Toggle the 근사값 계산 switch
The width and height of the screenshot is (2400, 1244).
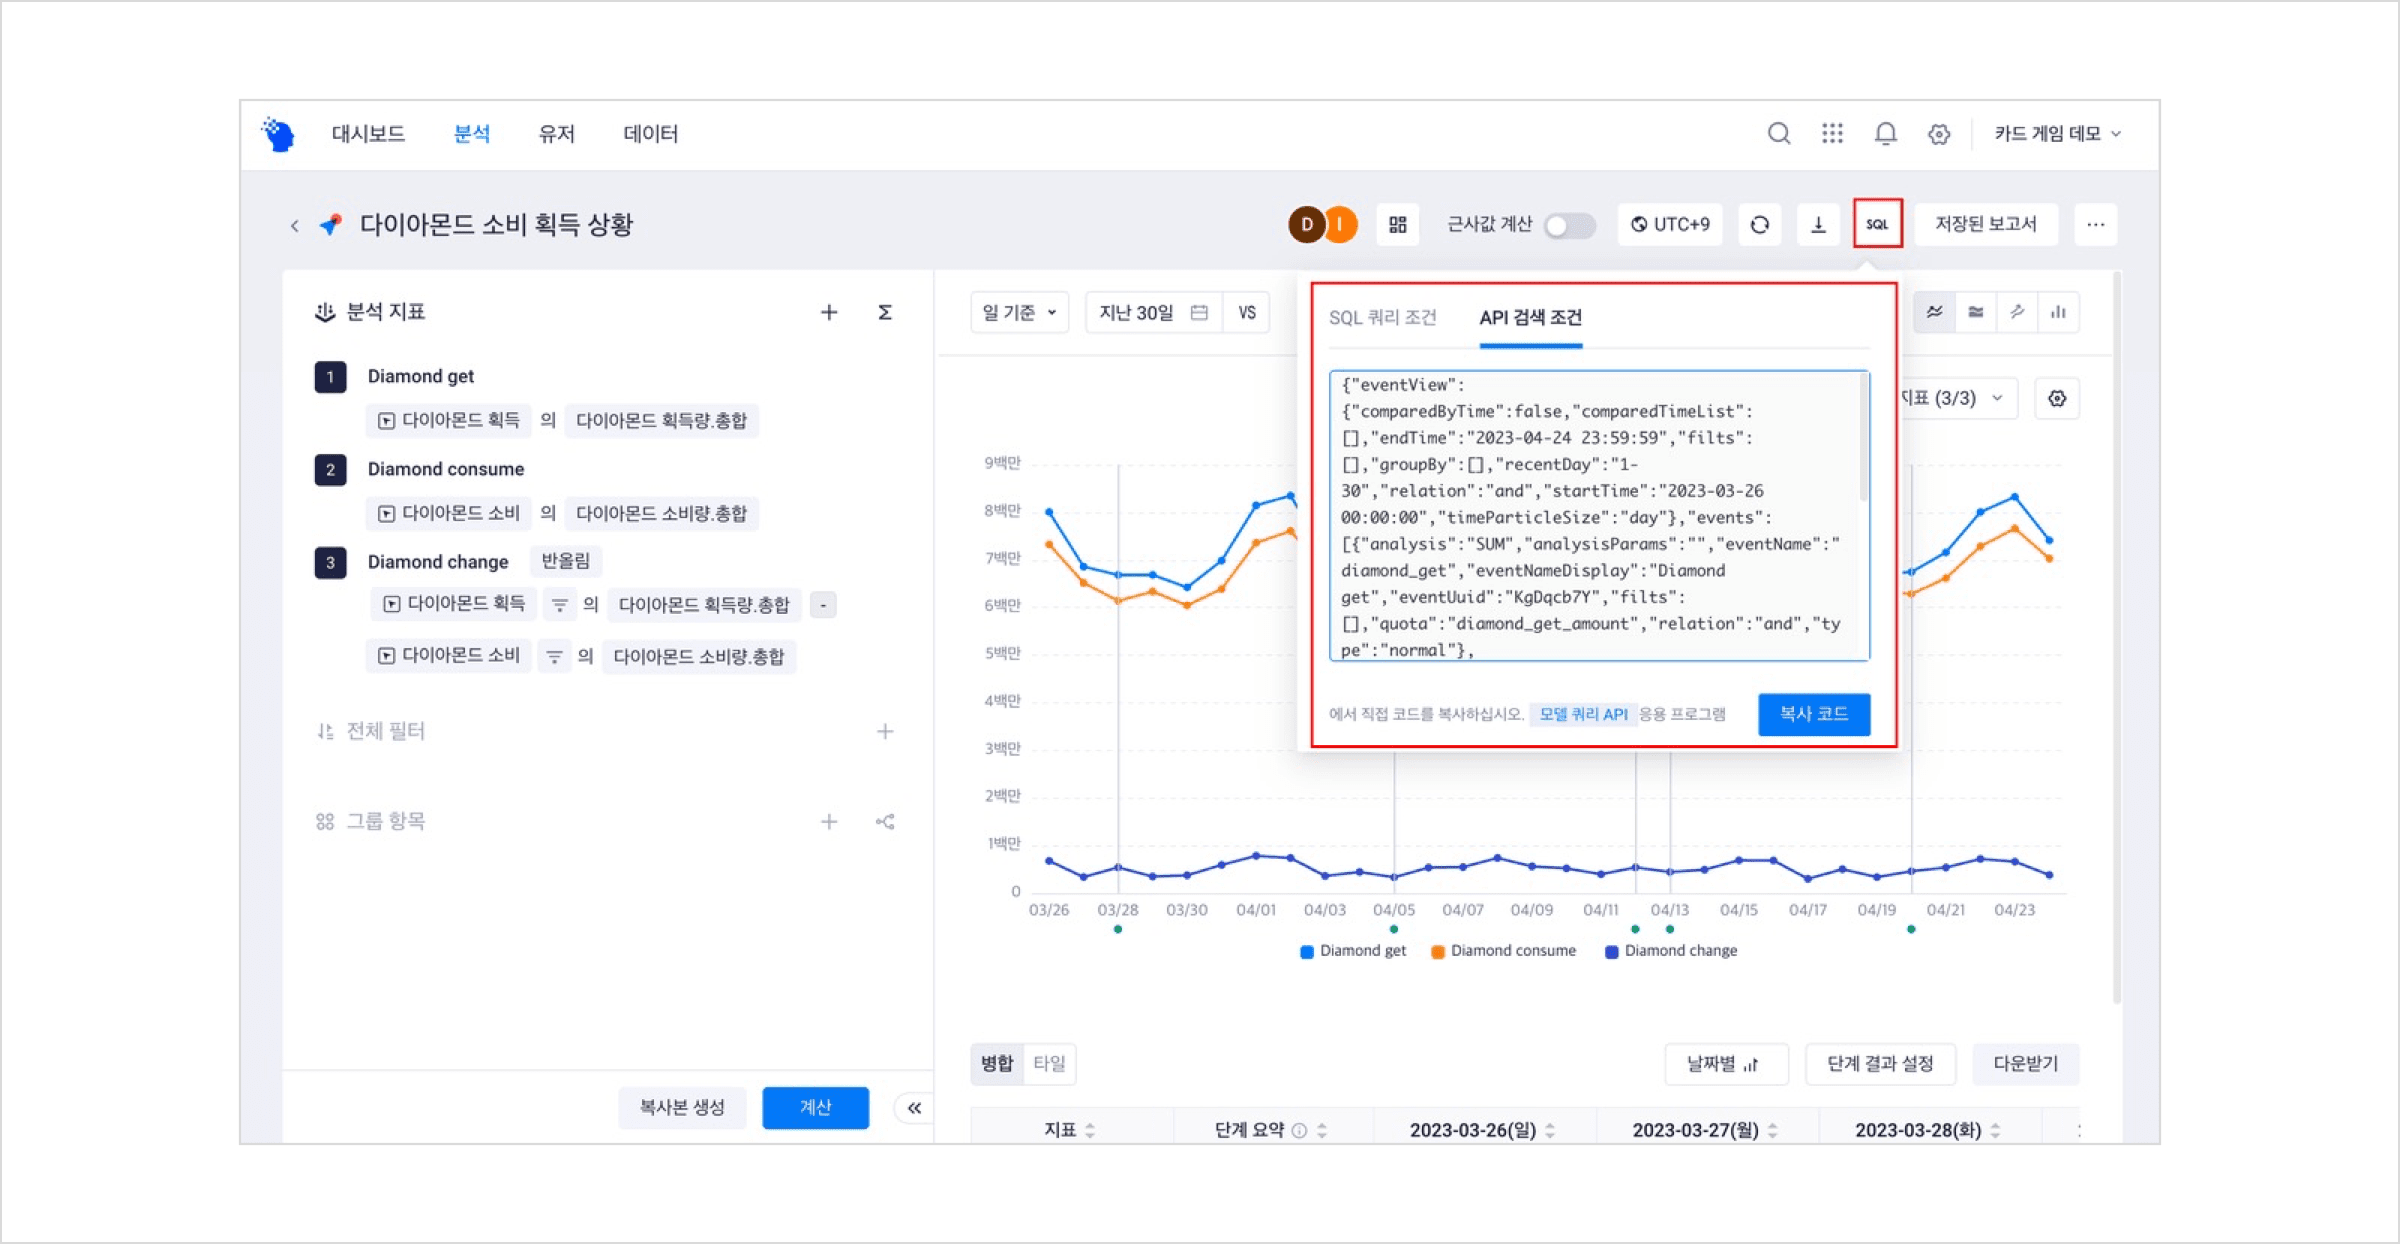tap(1568, 225)
